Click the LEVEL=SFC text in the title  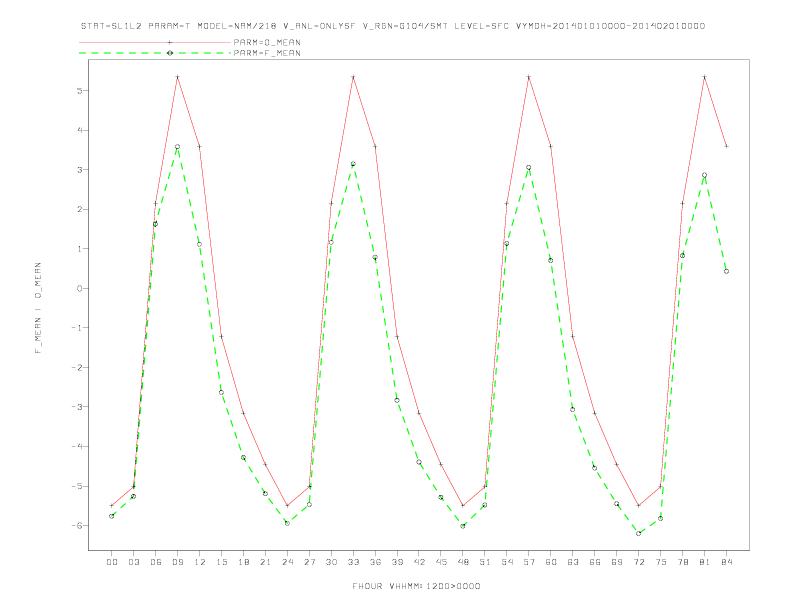[481, 26]
